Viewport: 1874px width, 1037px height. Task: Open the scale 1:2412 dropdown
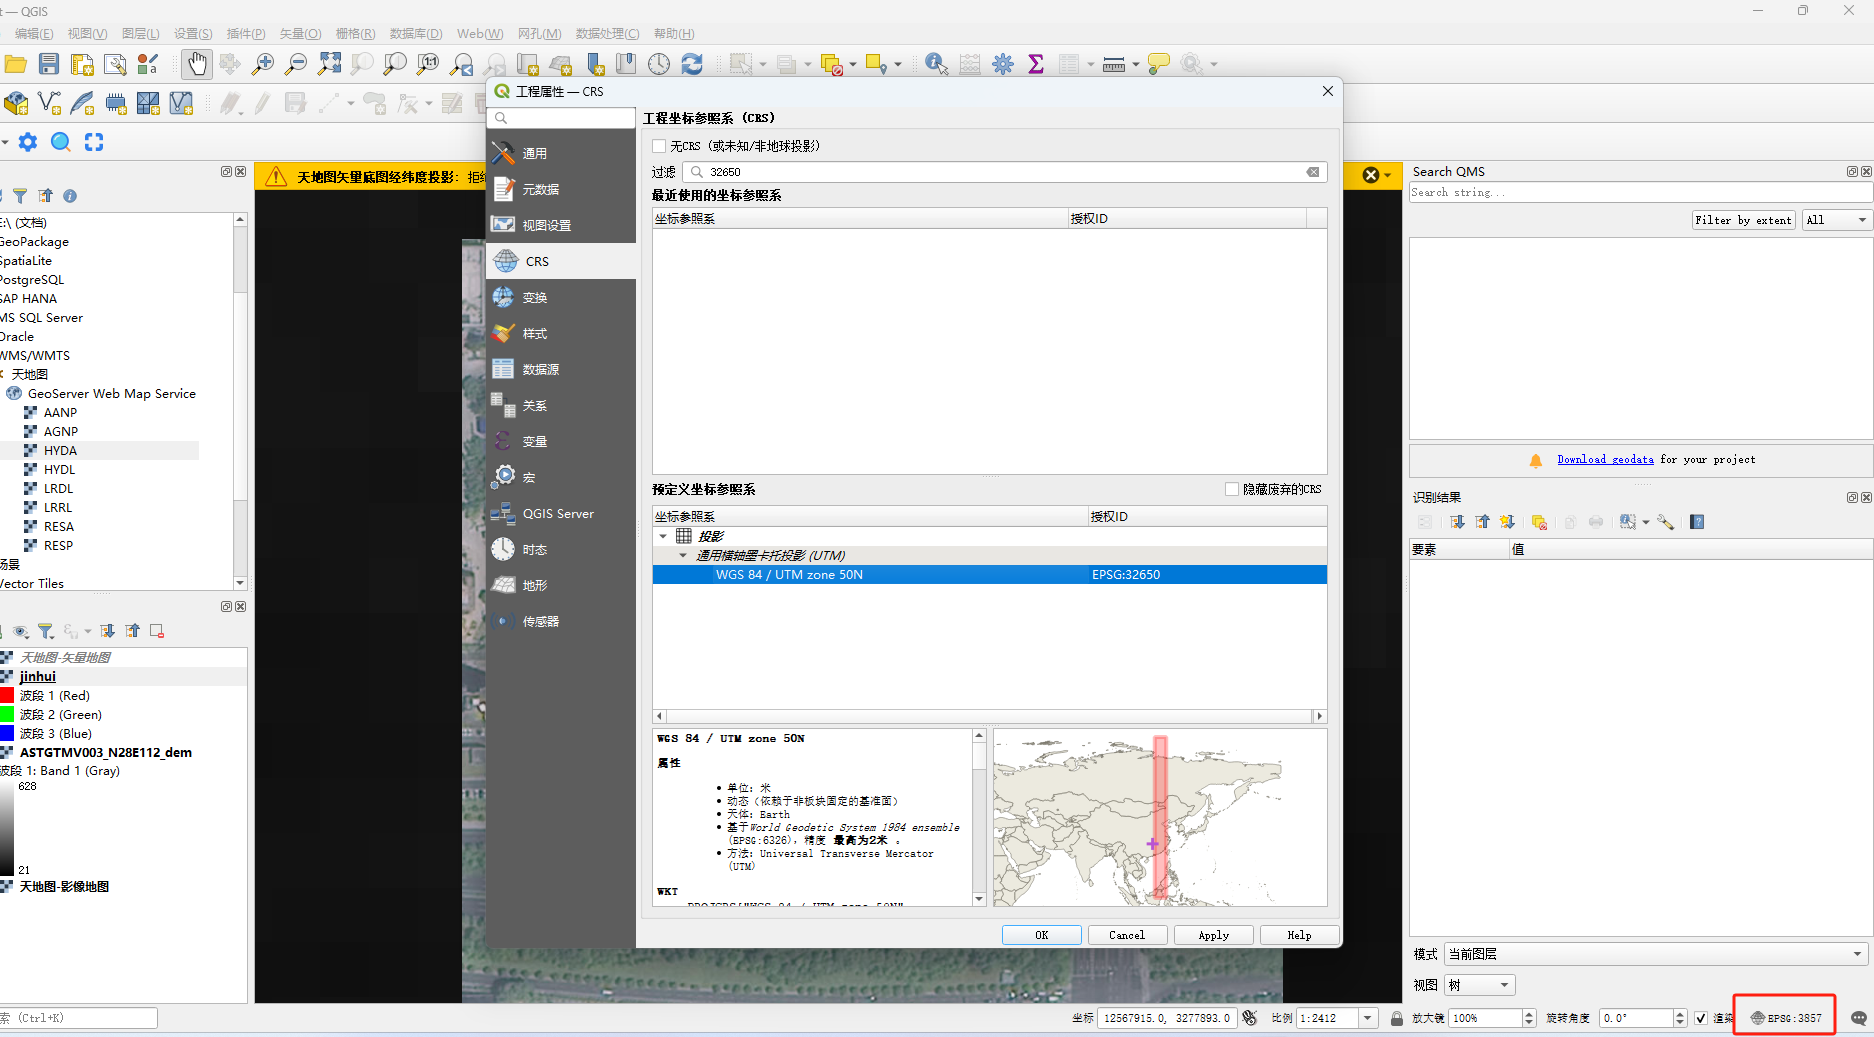[x=1367, y=1018]
